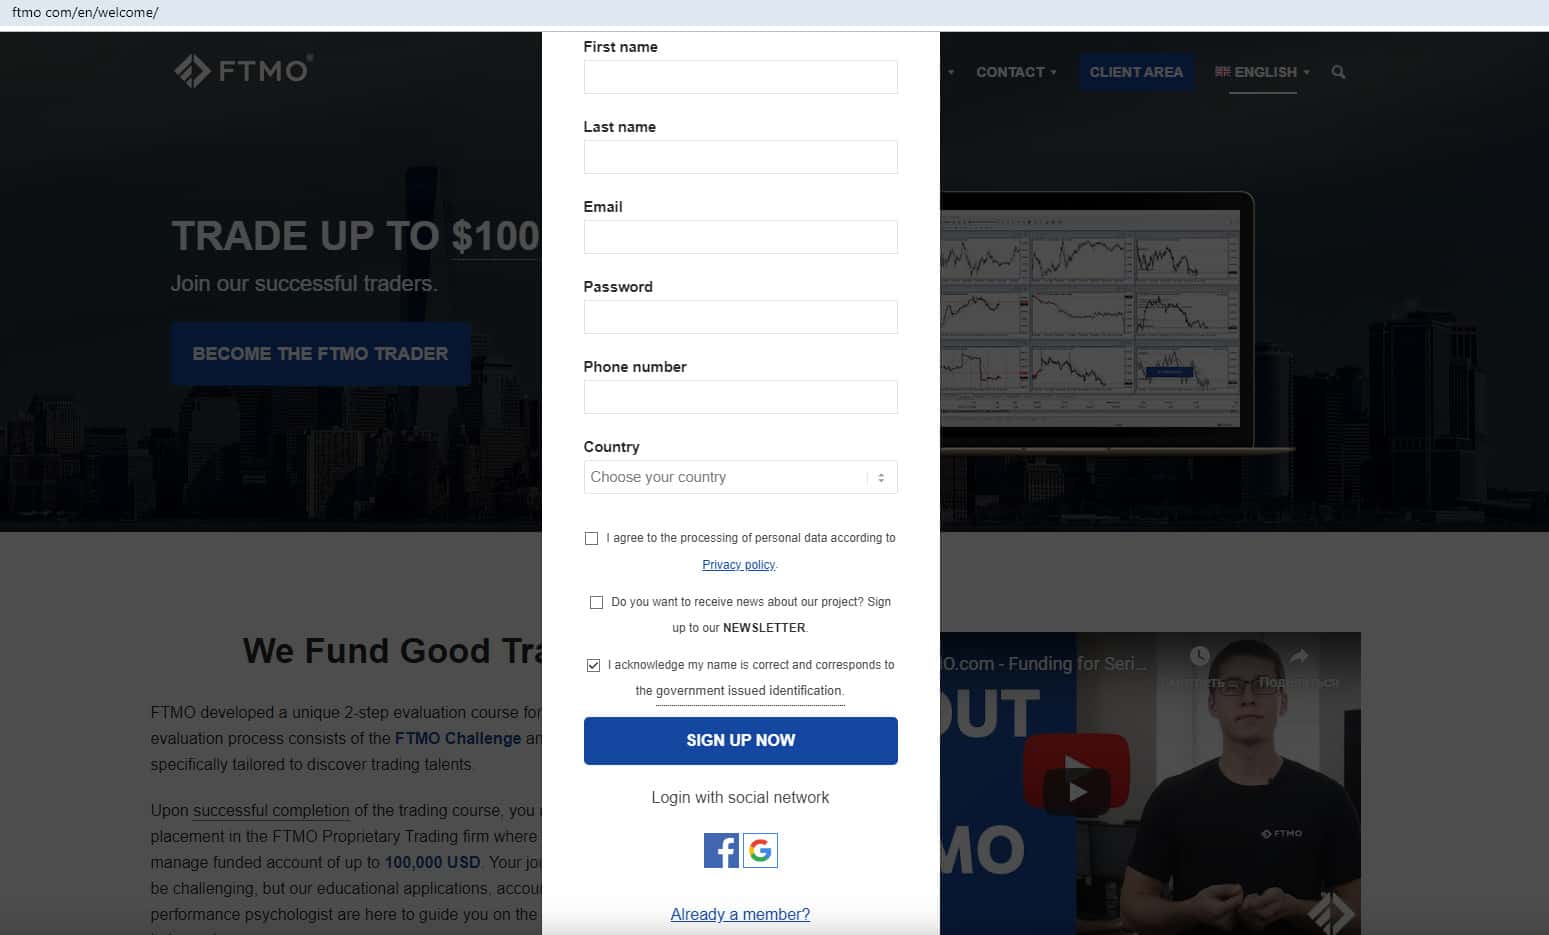
Task: Sign in with Google icon
Action: 760,850
